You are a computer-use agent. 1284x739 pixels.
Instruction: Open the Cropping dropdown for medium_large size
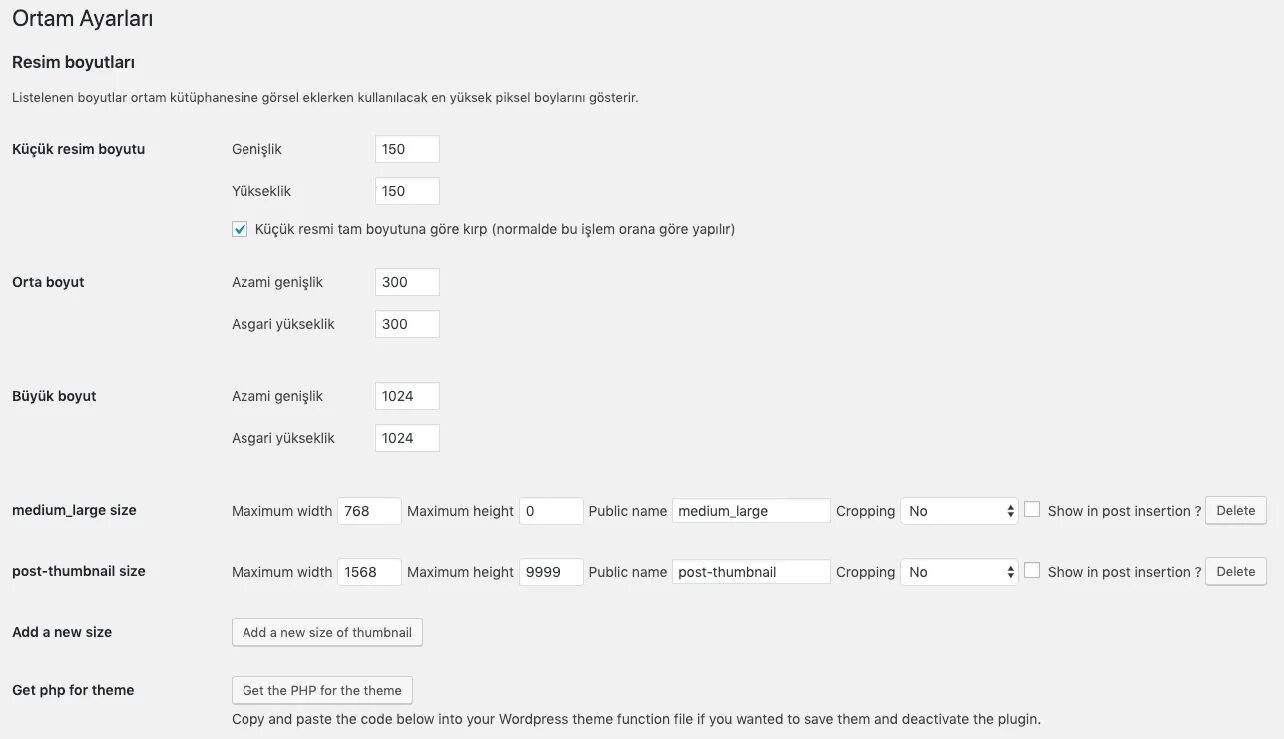pyautogui.click(x=959, y=511)
